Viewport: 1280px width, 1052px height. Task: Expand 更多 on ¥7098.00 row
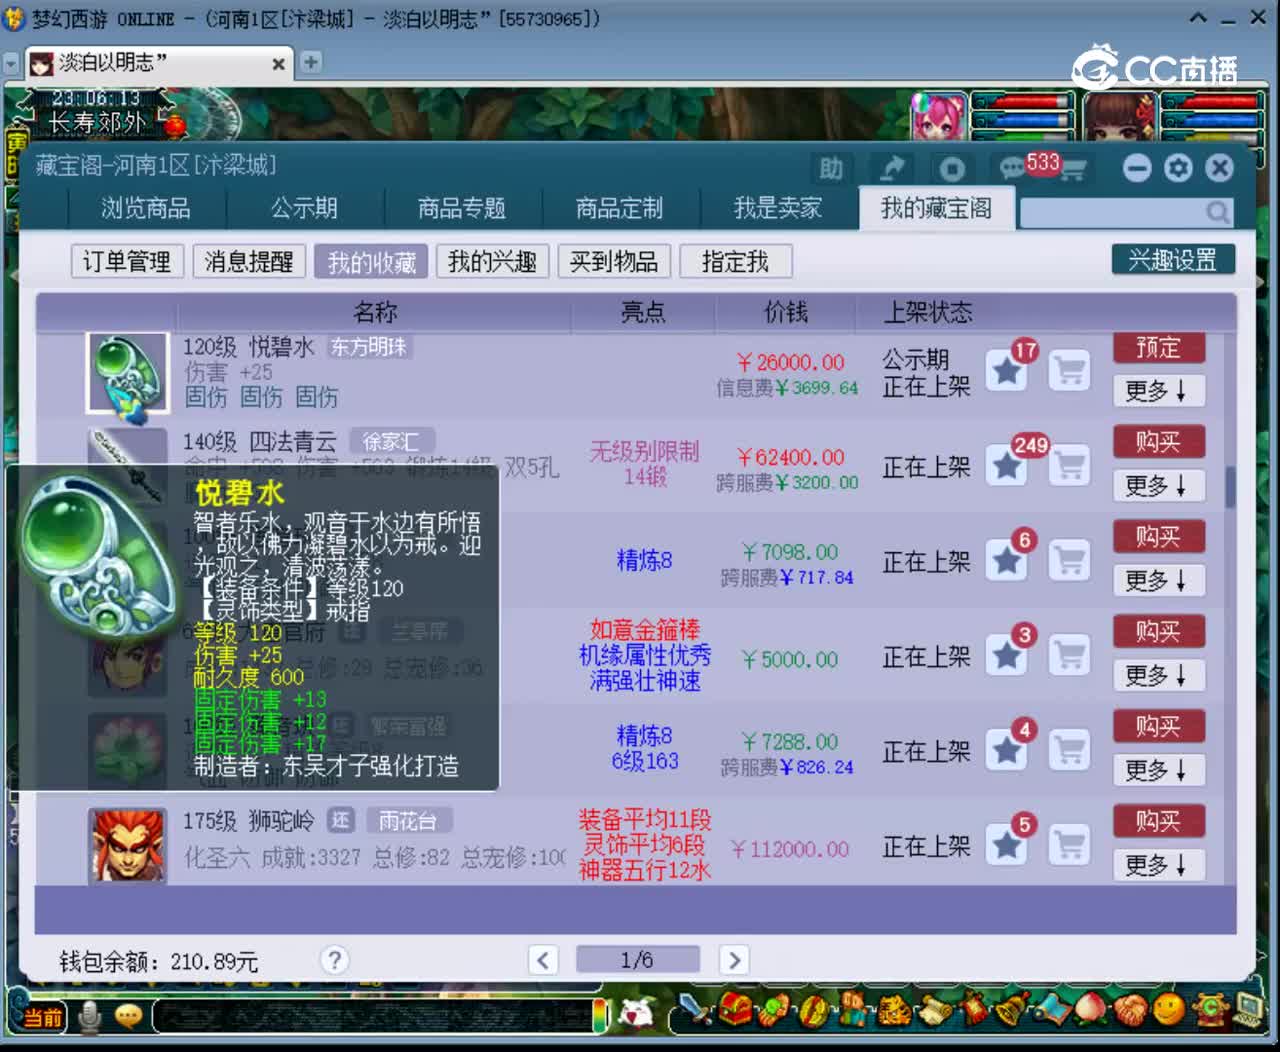[x=1158, y=580]
